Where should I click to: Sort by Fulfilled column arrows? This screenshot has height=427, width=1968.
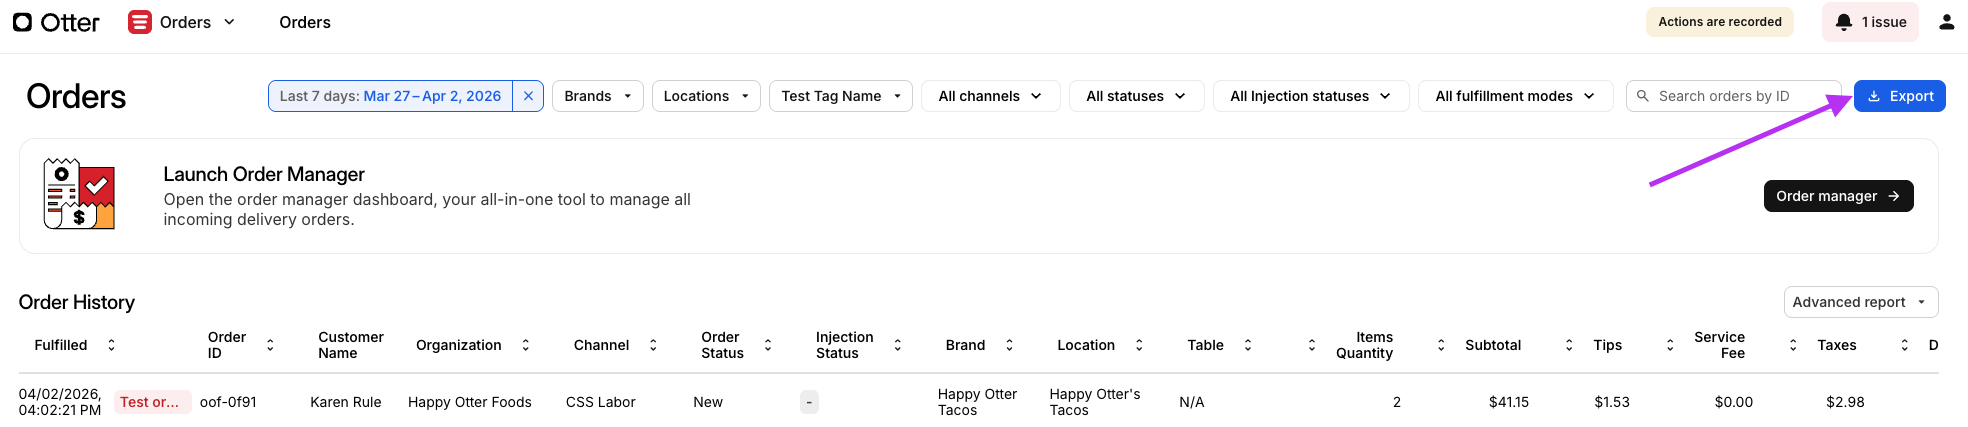click(111, 345)
